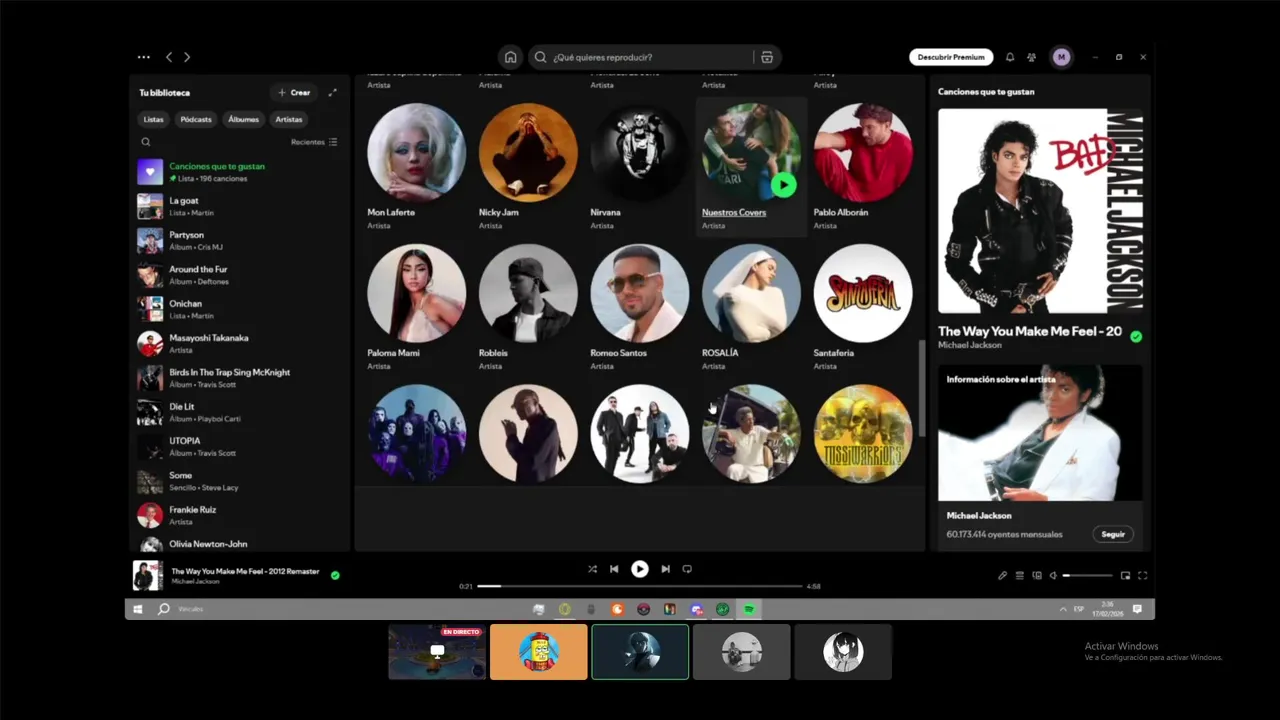Mute using the speaker icon
This screenshot has width=1280, height=720.
pyautogui.click(x=1053, y=575)
